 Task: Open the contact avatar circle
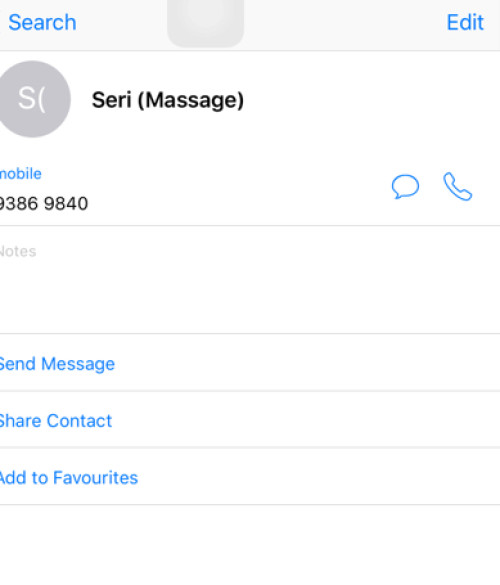[x=33, y=99]
